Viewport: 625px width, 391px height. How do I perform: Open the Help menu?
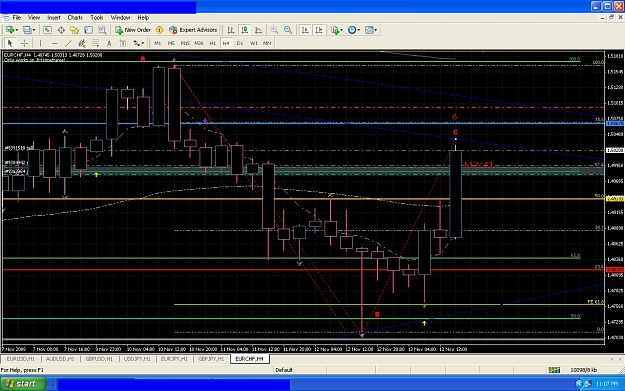[143, 18]
